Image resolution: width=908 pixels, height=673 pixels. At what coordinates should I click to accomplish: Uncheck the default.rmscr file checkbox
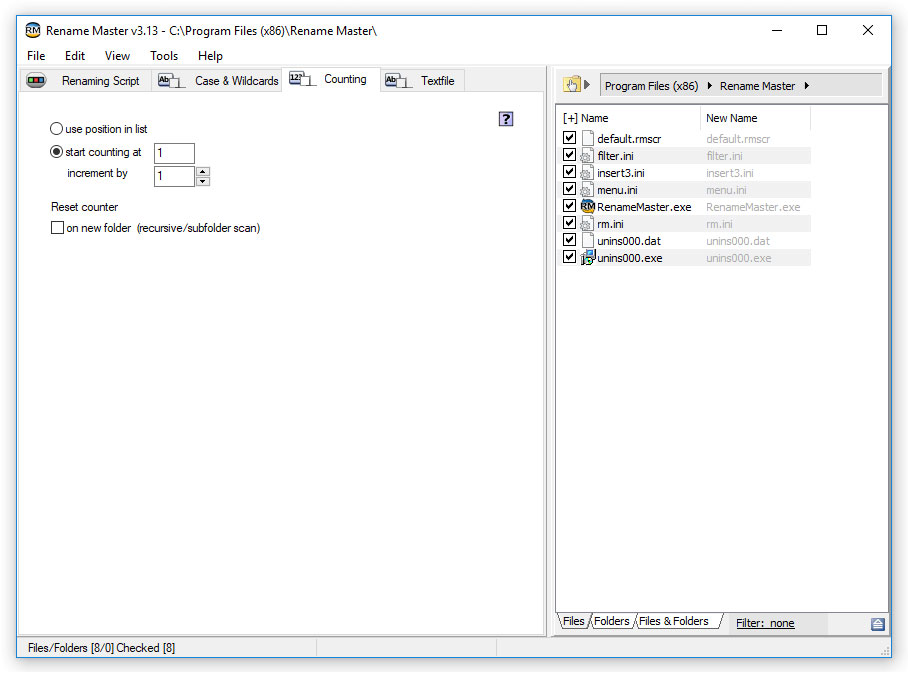(569, 137)
